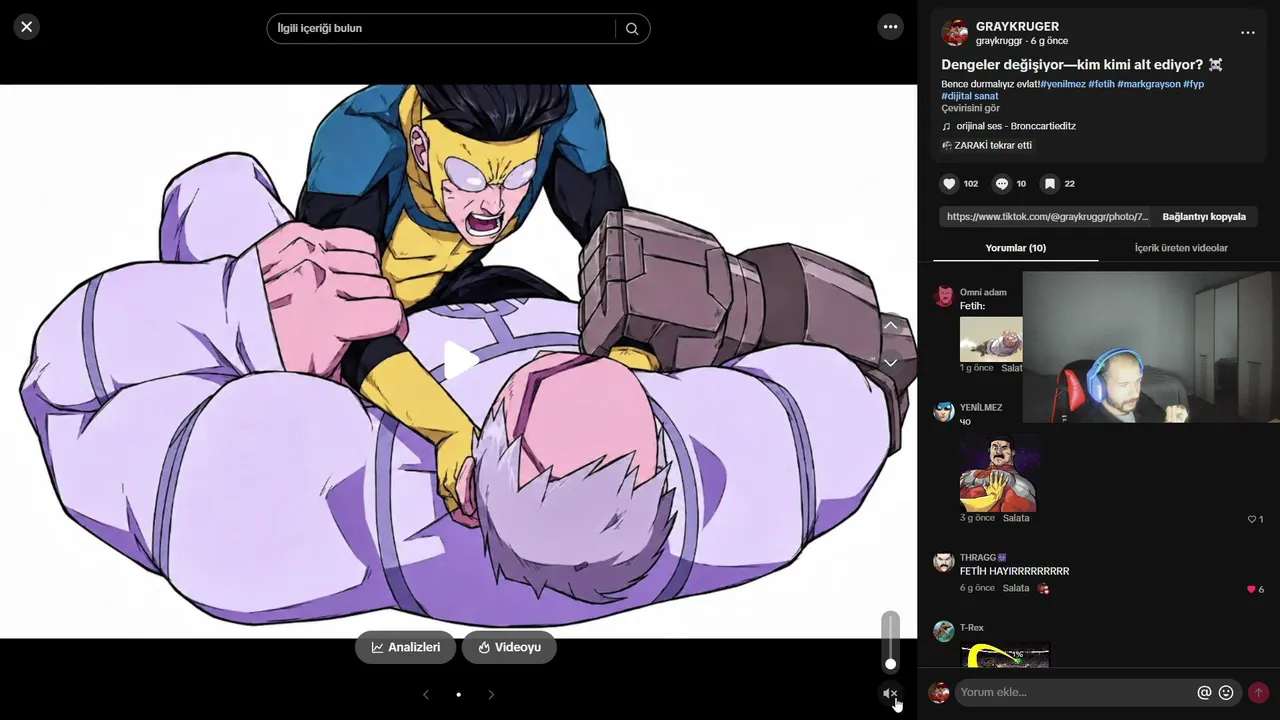This screenshot has width=1280, height=720.
Task: Go to the next post with down chevron
Action: click(x=890, y=362)
